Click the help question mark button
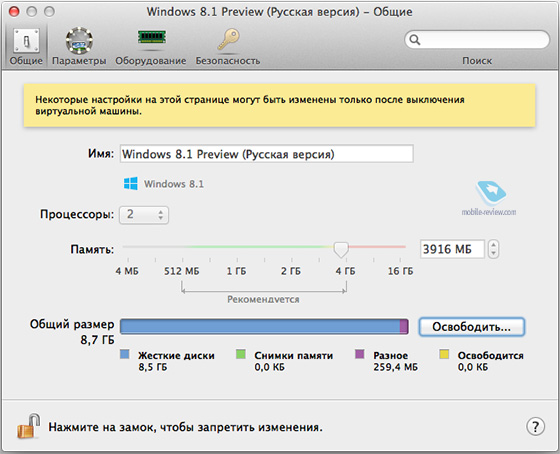 pos(535,426)
